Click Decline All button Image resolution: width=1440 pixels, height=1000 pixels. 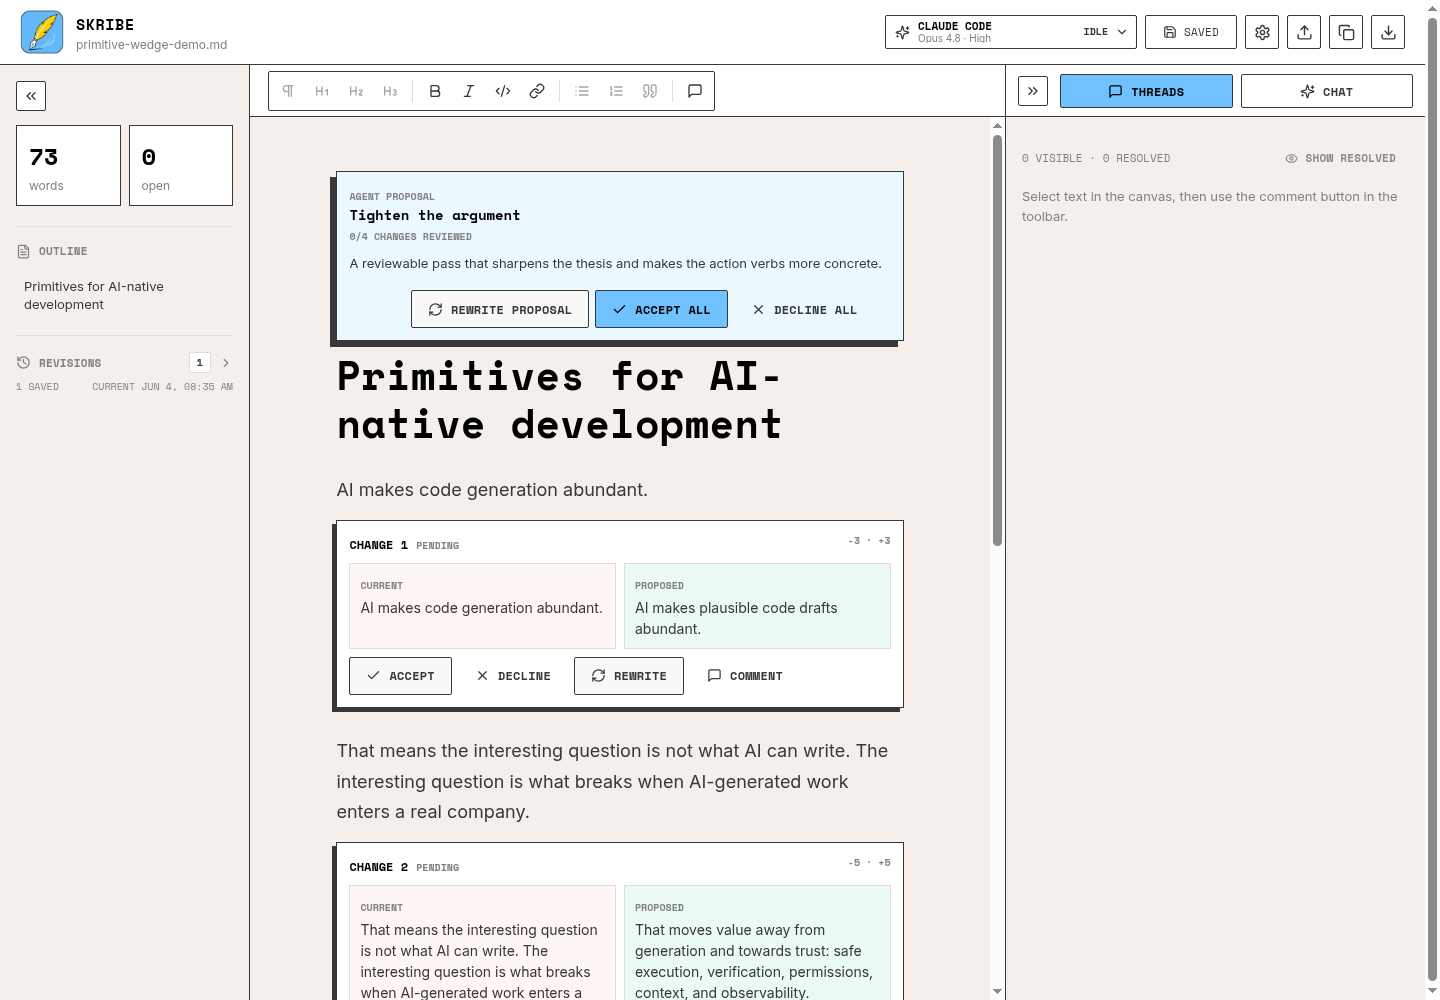805,309
